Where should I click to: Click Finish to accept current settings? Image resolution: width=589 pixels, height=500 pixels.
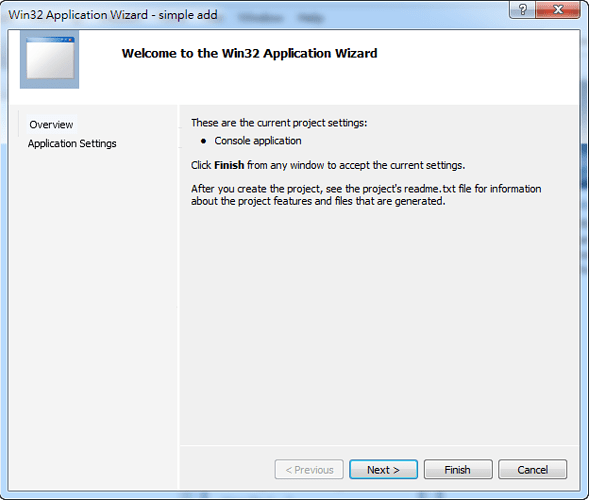458,469
